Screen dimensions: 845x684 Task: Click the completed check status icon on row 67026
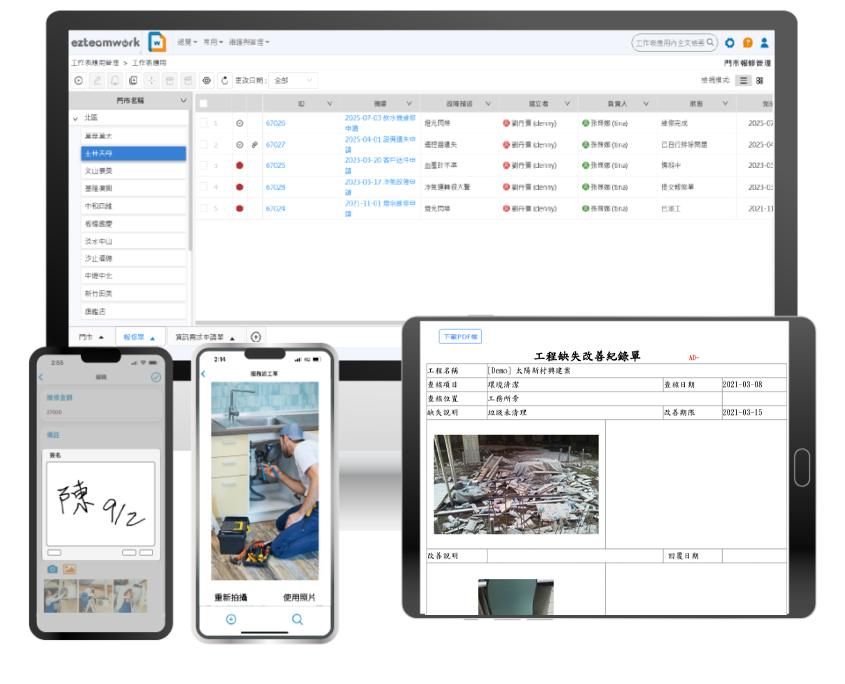point(240,123)
